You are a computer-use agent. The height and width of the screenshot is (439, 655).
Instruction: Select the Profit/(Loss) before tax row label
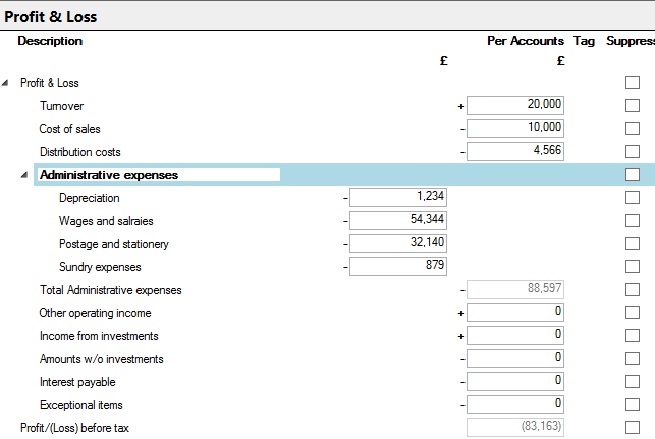tap(74, 428)
